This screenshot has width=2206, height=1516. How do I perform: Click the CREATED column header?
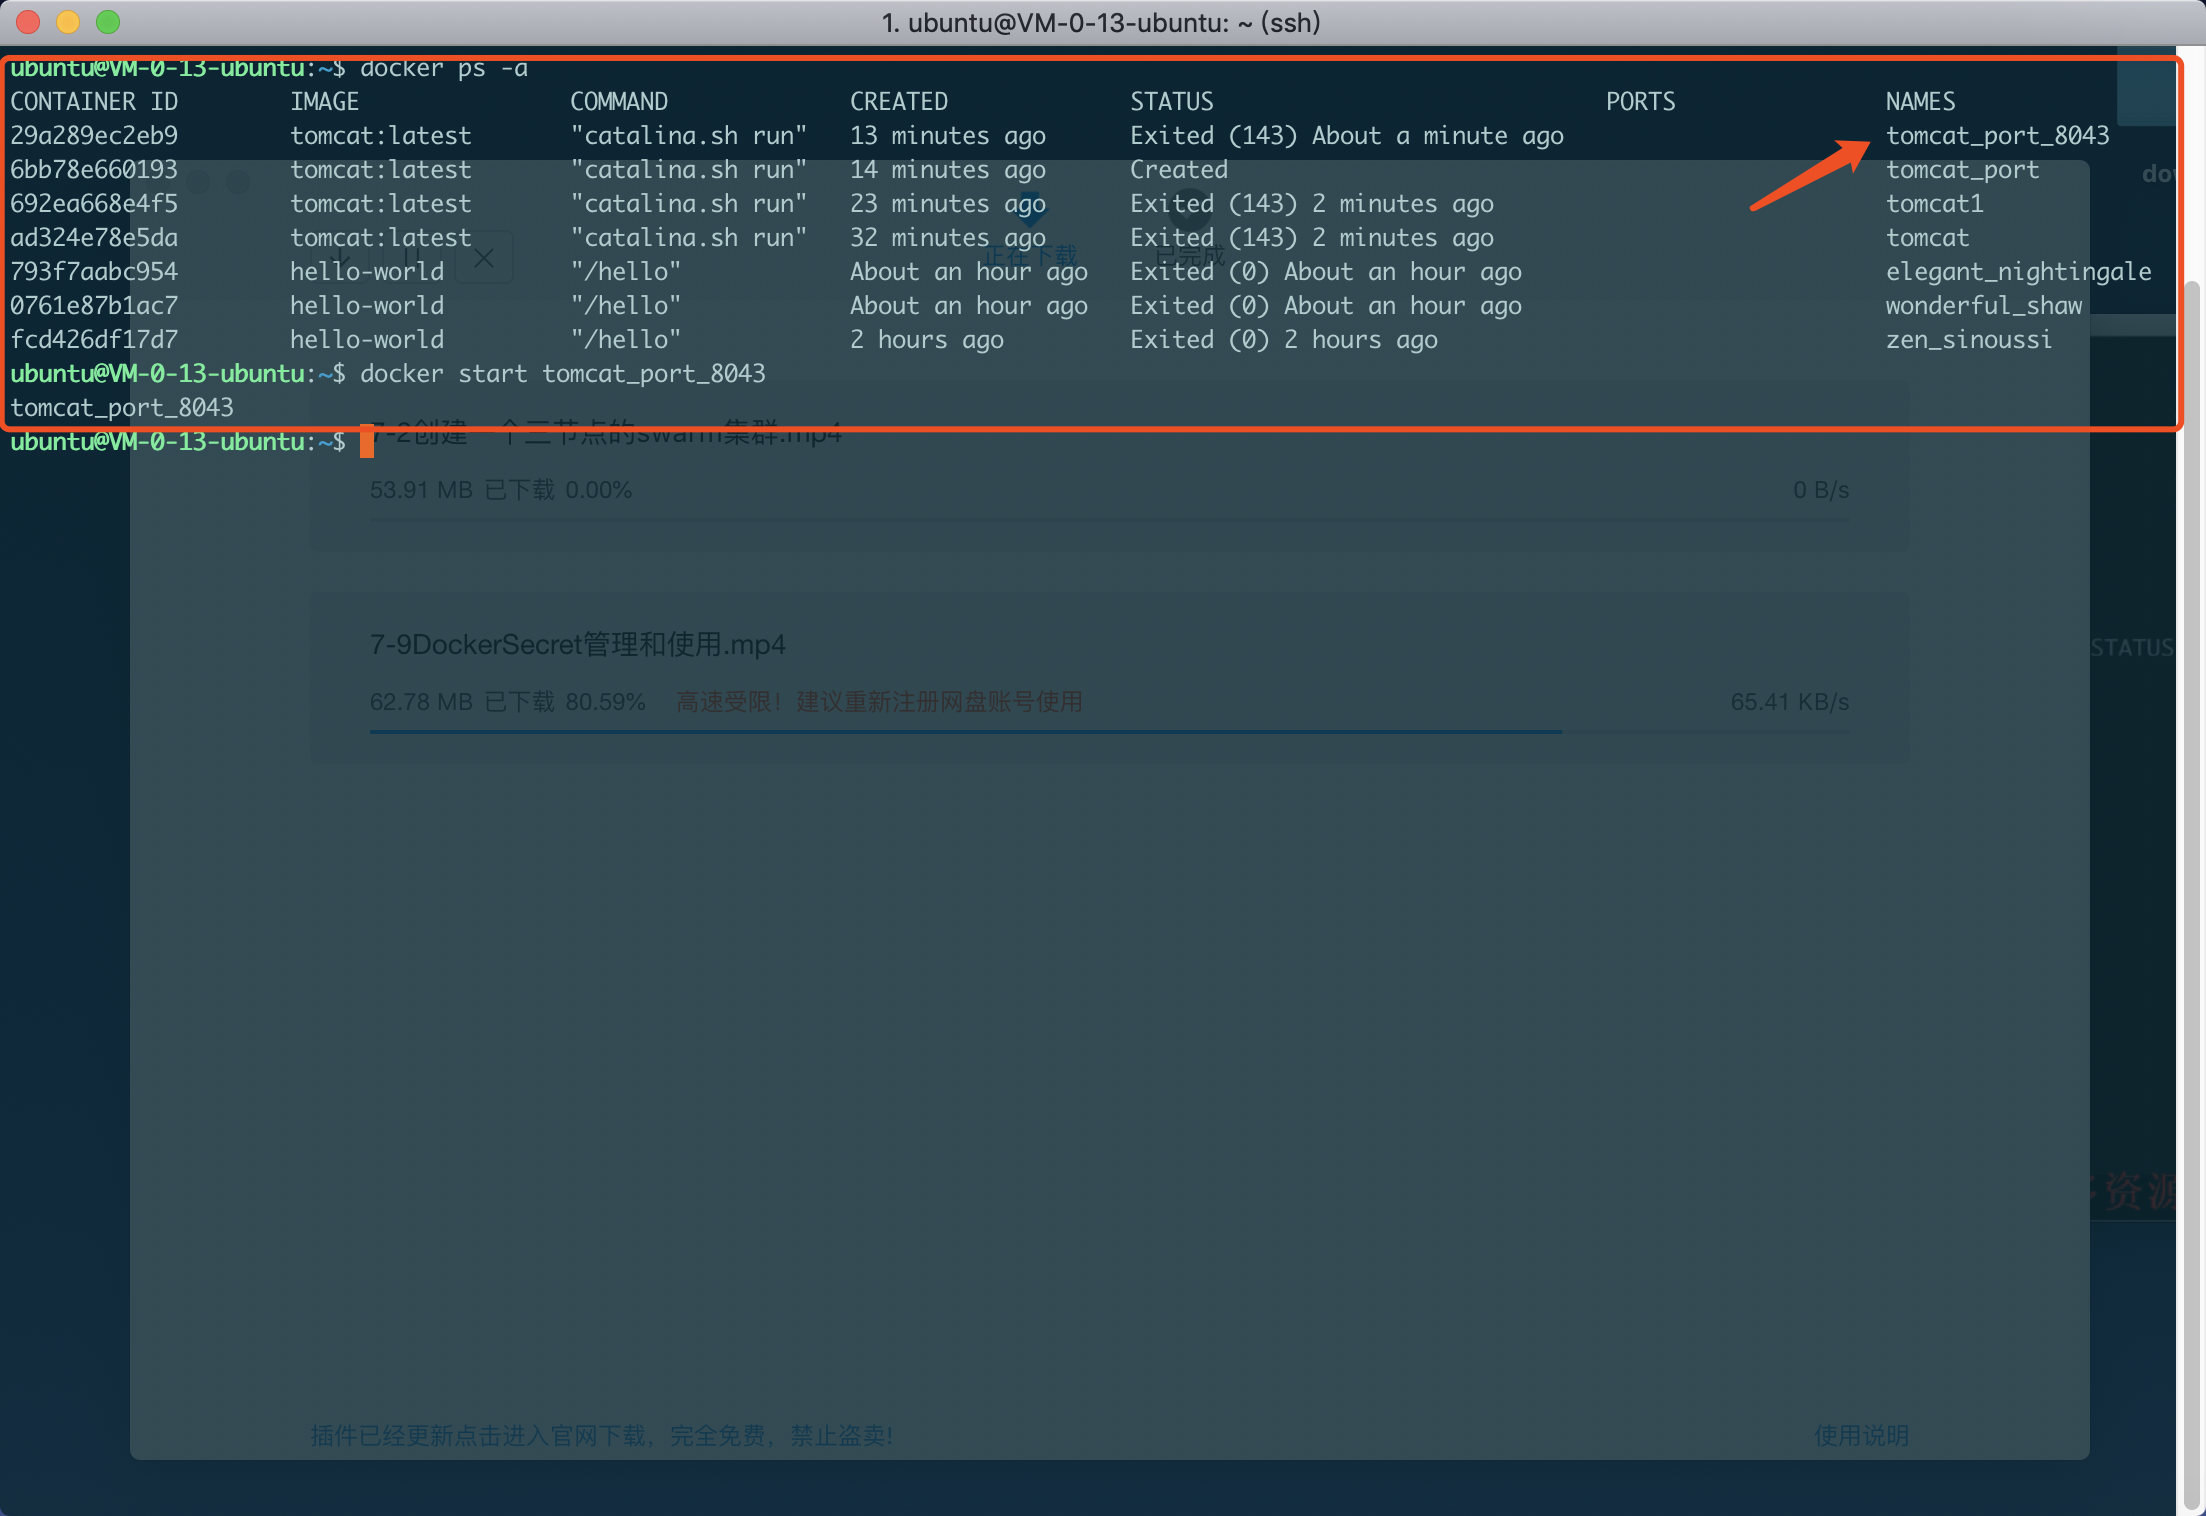(899, 102)
